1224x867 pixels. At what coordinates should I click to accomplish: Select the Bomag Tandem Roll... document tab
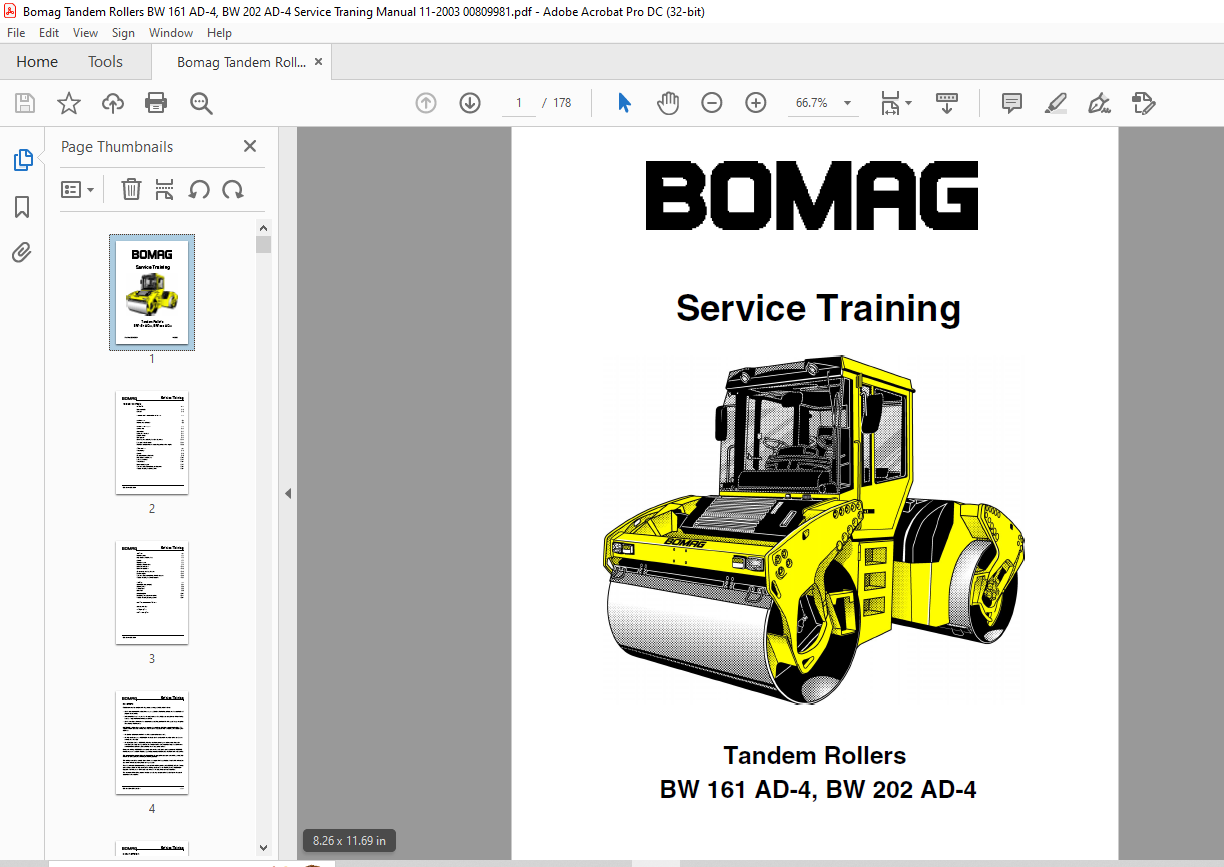241,62
